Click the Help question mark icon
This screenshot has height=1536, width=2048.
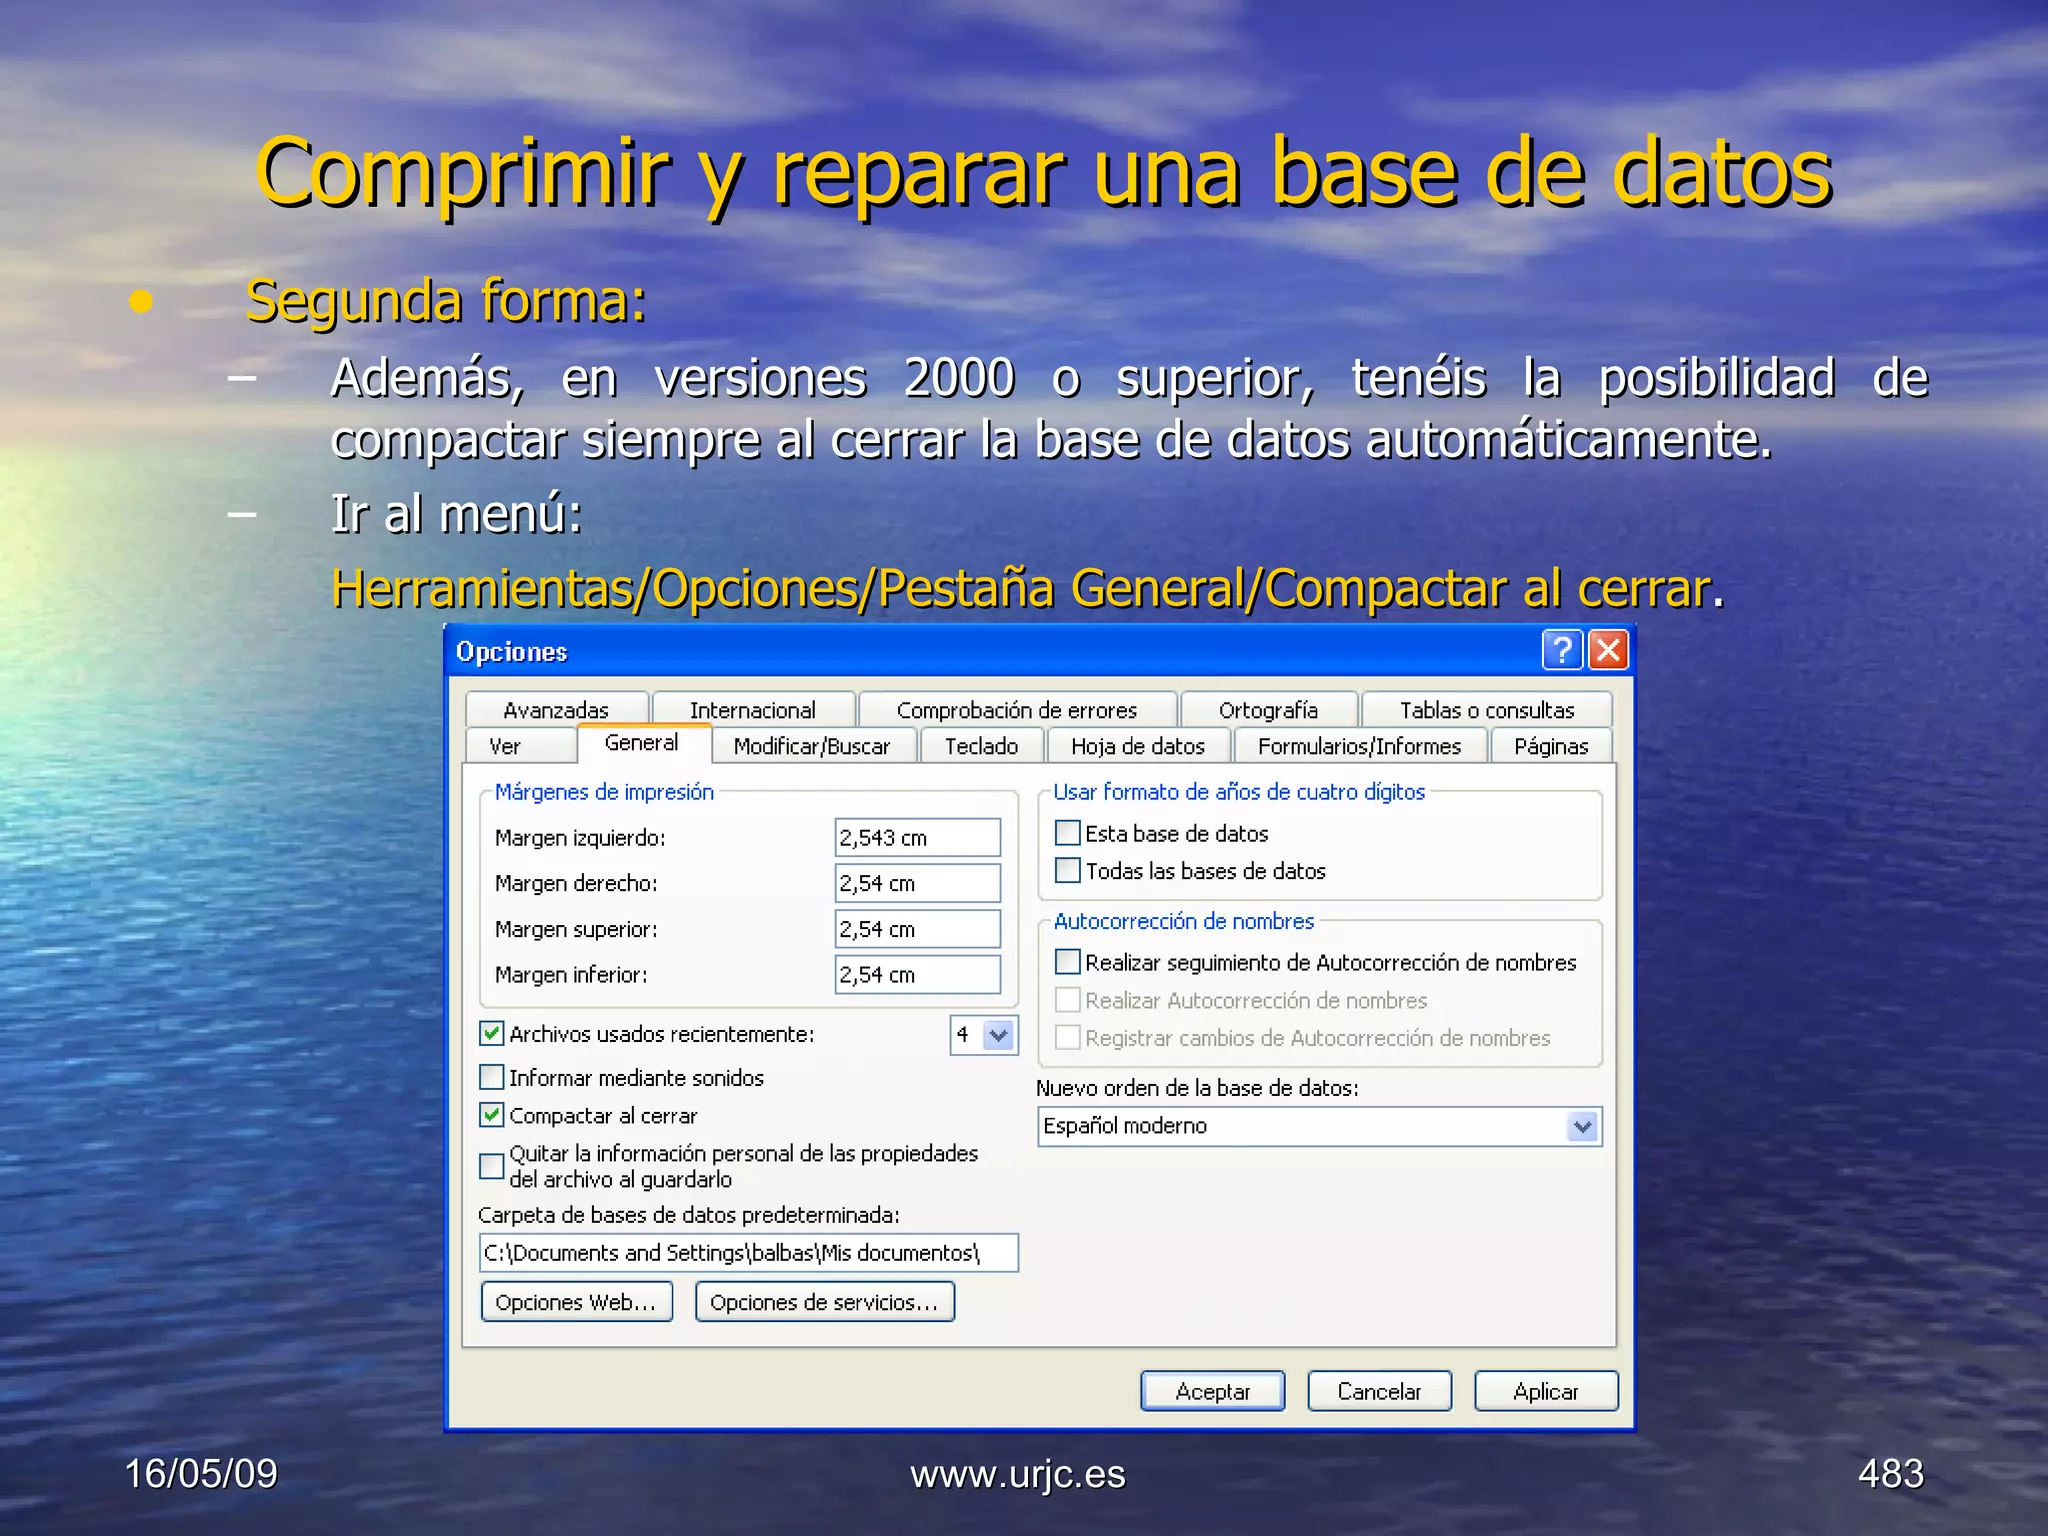click(1562, 650)
